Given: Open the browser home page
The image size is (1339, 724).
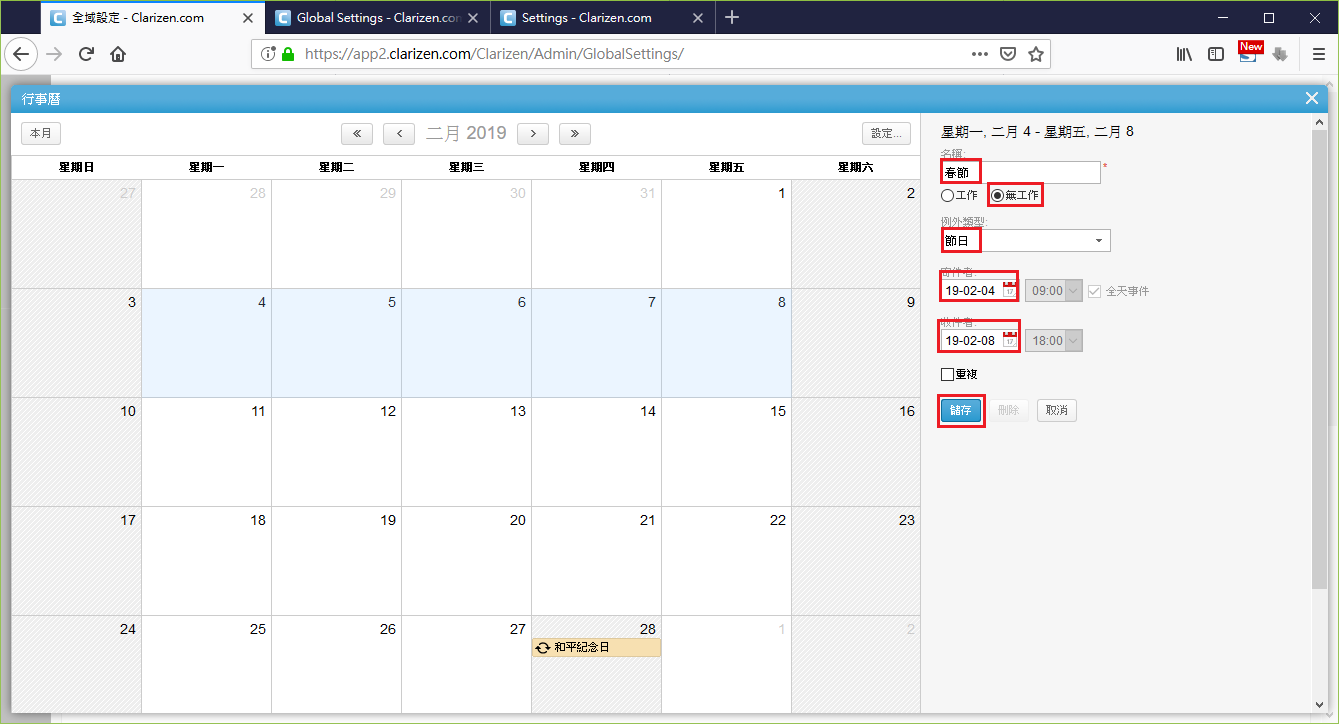Looking at the screenshot, I should [x=118, y=54].
